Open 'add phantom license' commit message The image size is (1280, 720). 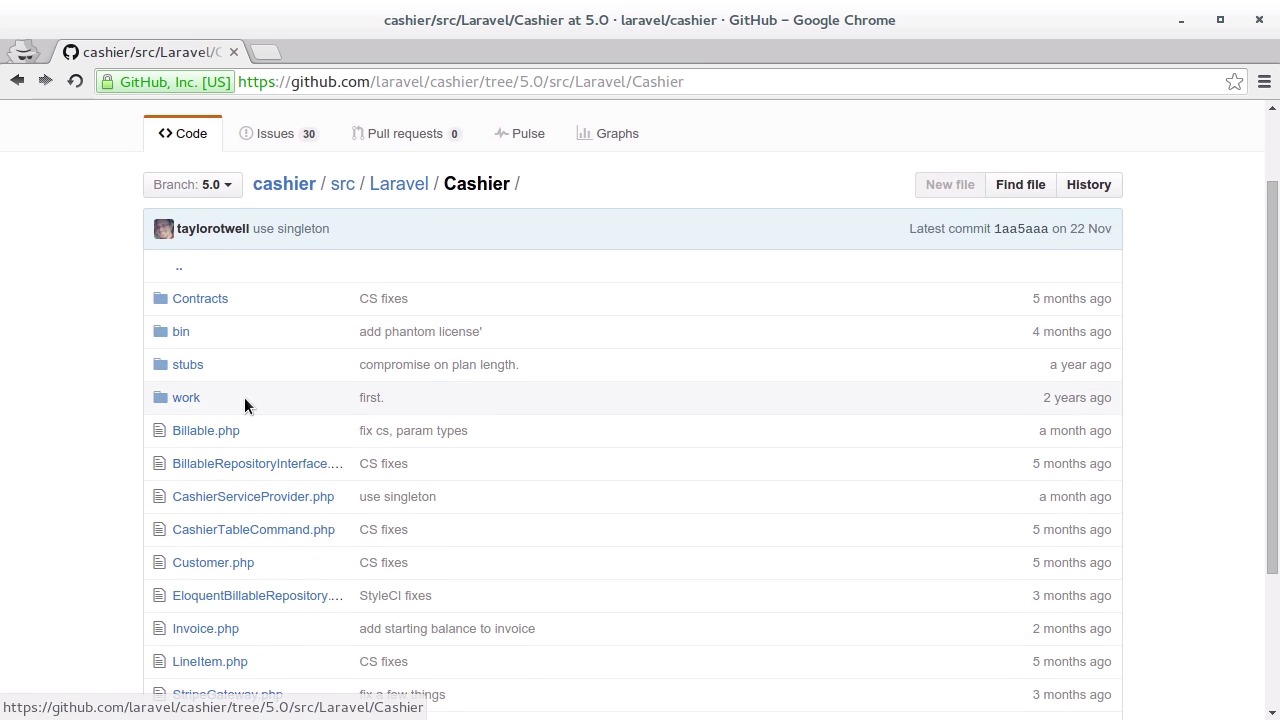pyautogui.click(x=420, y=331)
